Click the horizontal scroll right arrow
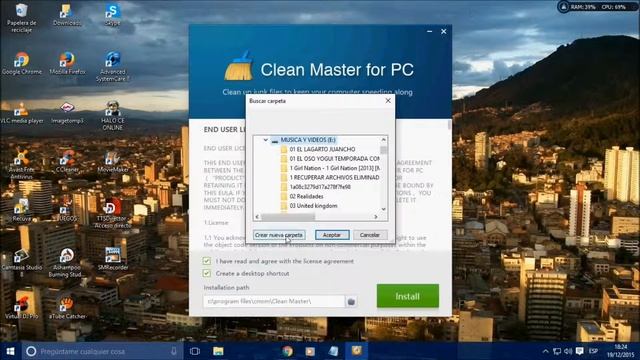This screenshot has height=360, width=640. [376, 217]
